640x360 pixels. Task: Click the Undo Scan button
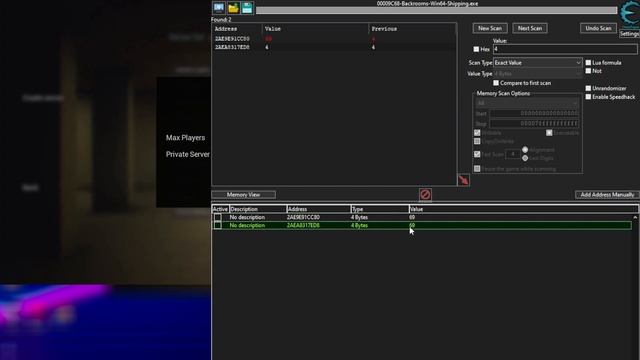[598, 28]
